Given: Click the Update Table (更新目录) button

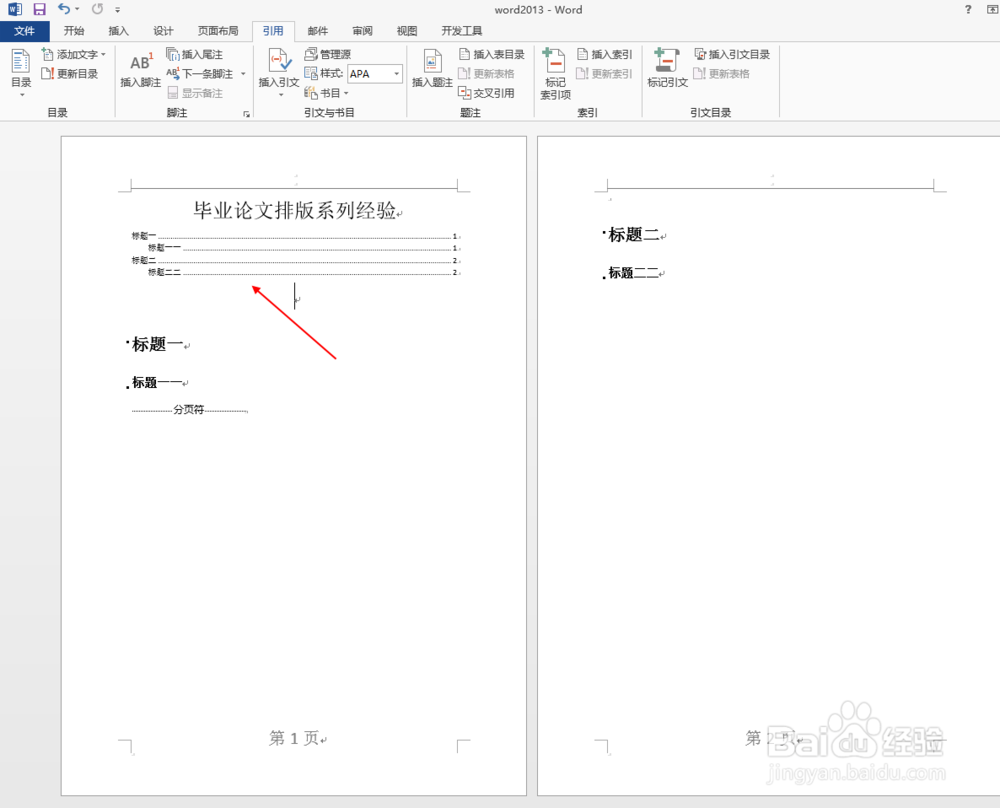Looking at the screenshot, I should [x=70, y=73].
